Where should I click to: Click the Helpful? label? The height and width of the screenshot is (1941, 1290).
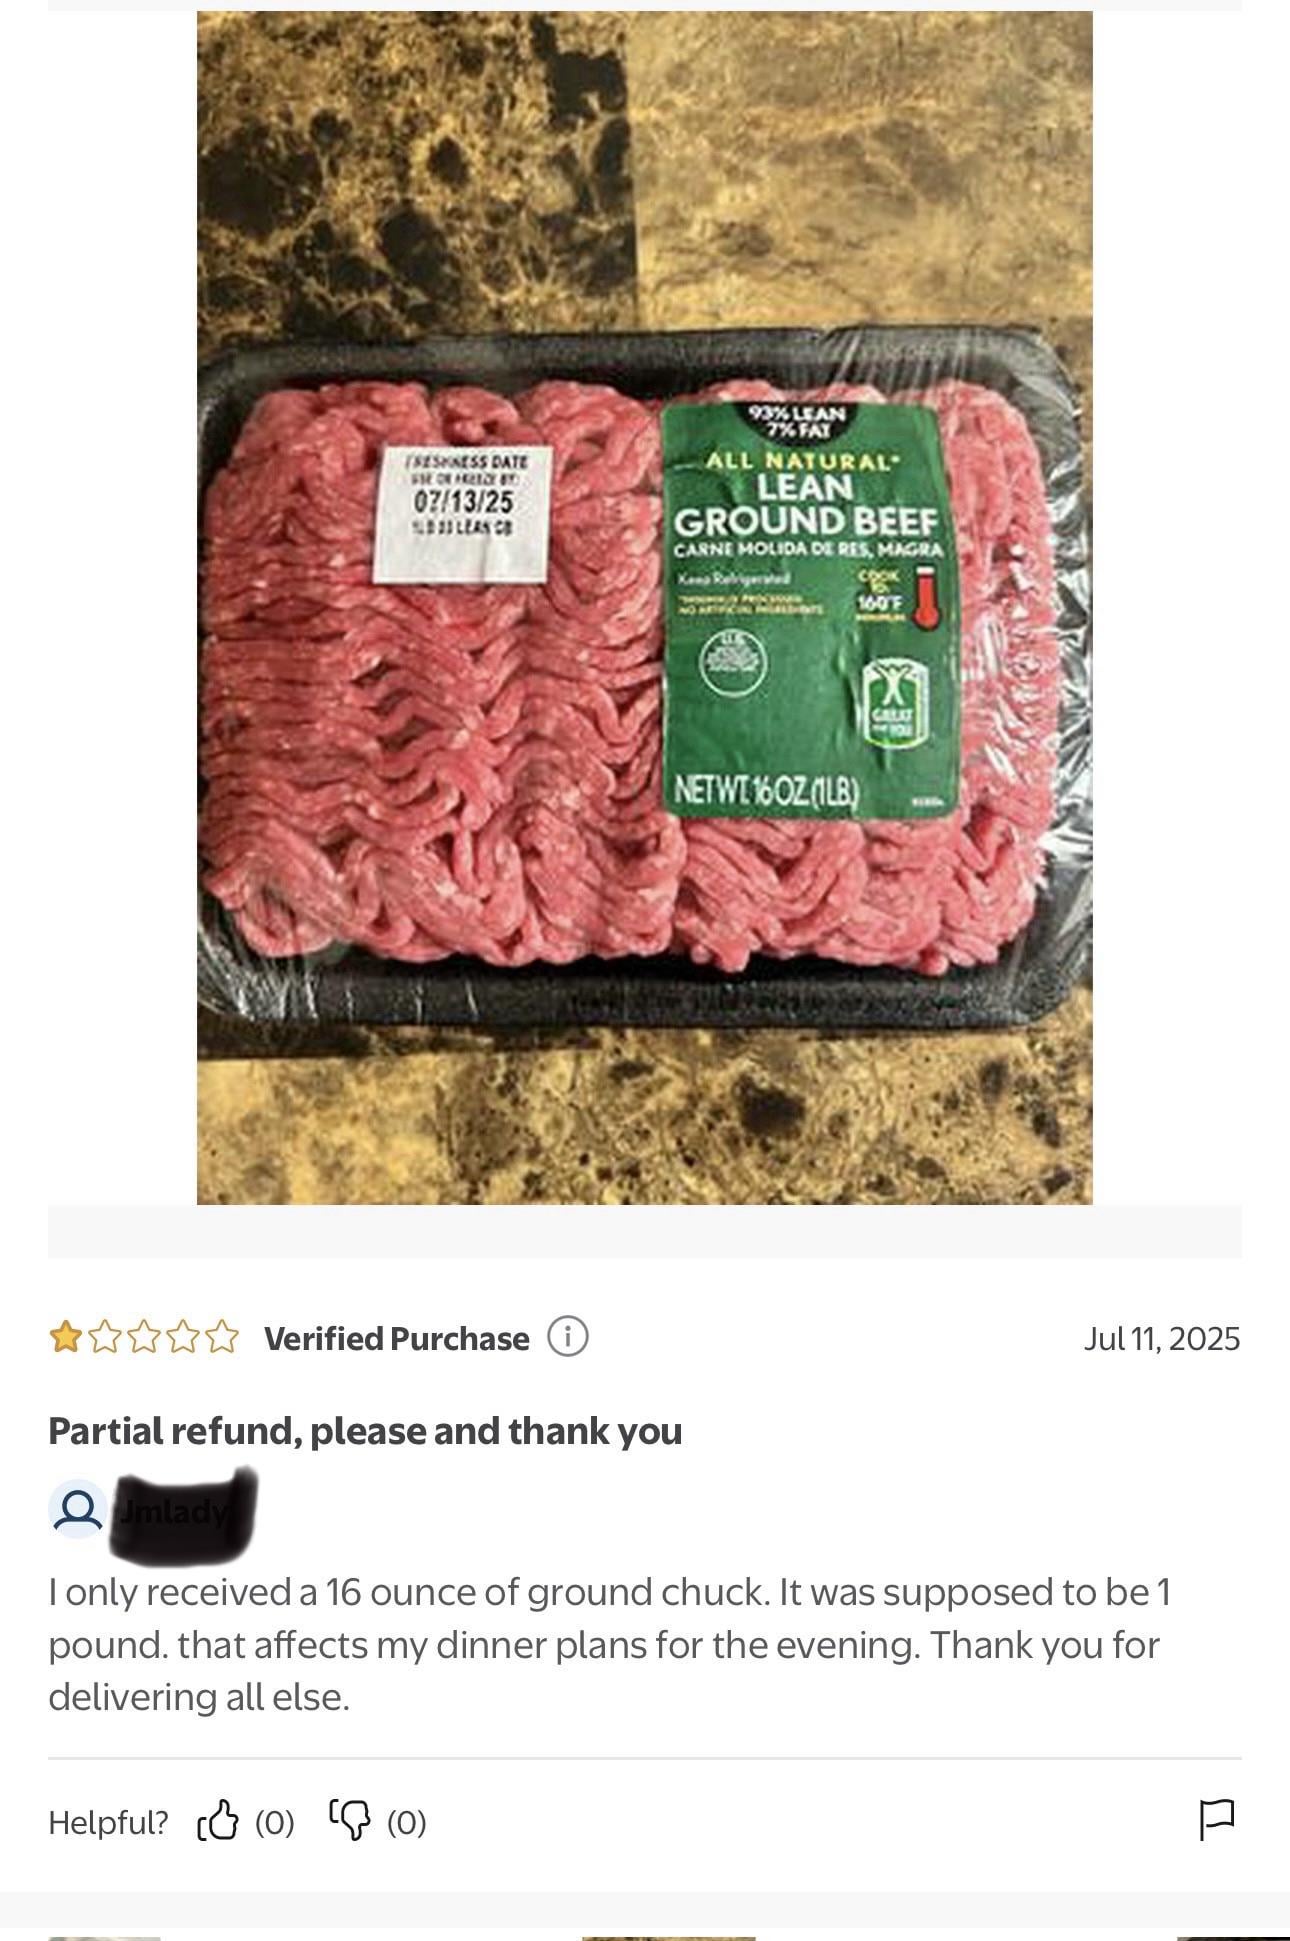108,1822
